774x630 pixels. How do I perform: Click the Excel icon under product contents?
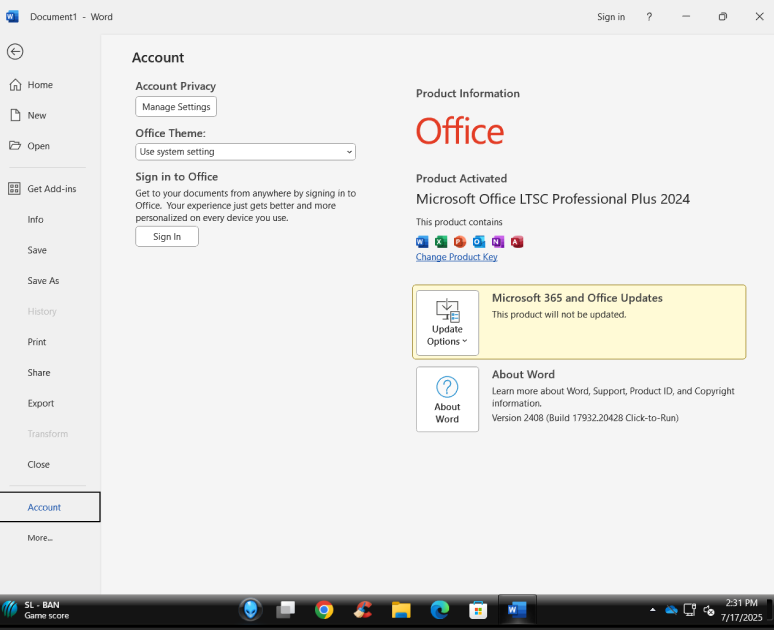click(441, 241)
